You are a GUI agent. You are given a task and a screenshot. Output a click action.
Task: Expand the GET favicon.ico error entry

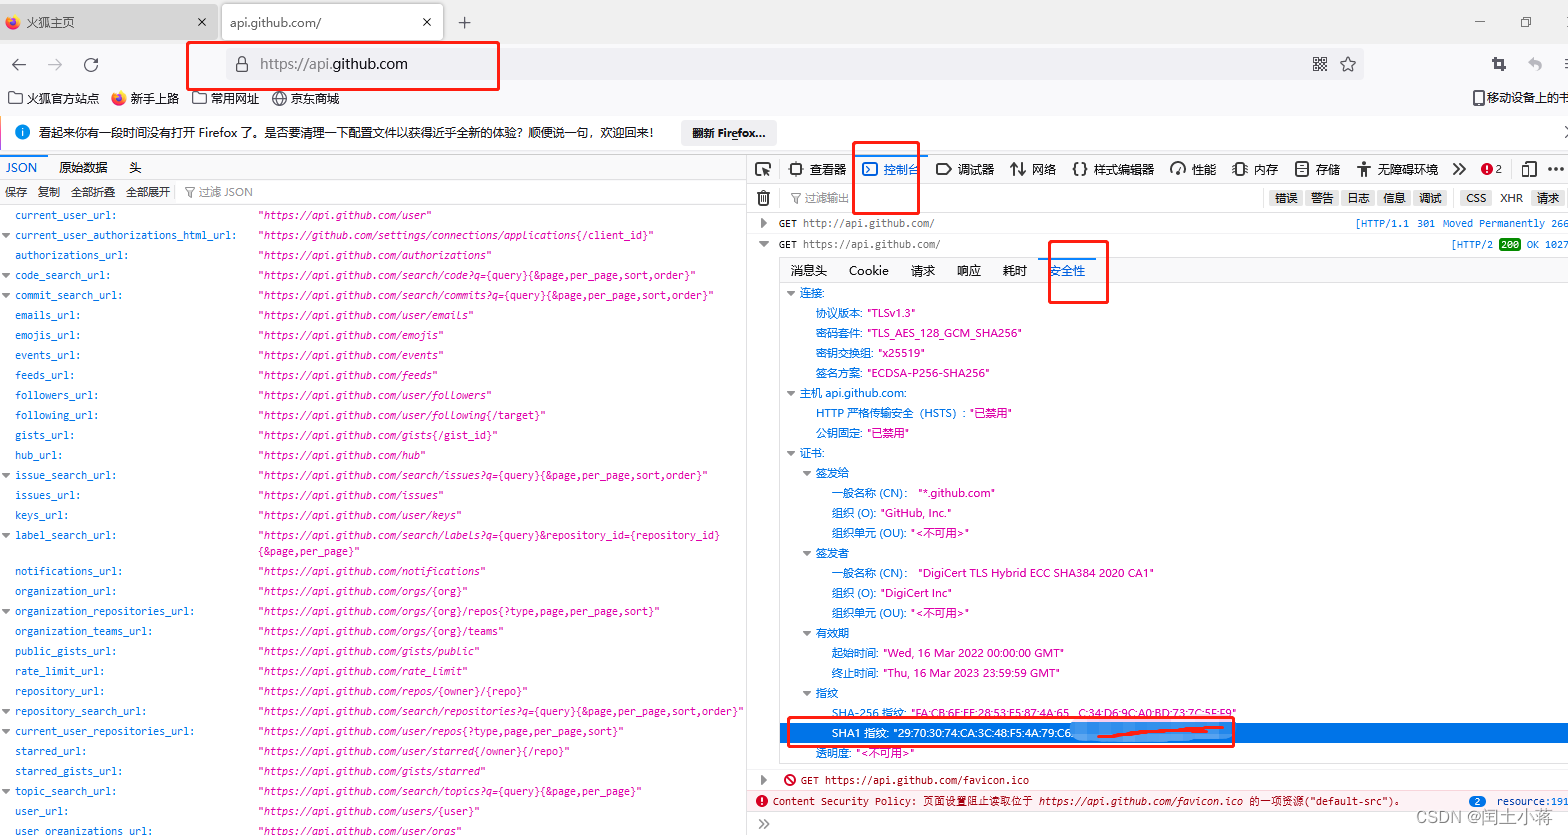point(764,780)
